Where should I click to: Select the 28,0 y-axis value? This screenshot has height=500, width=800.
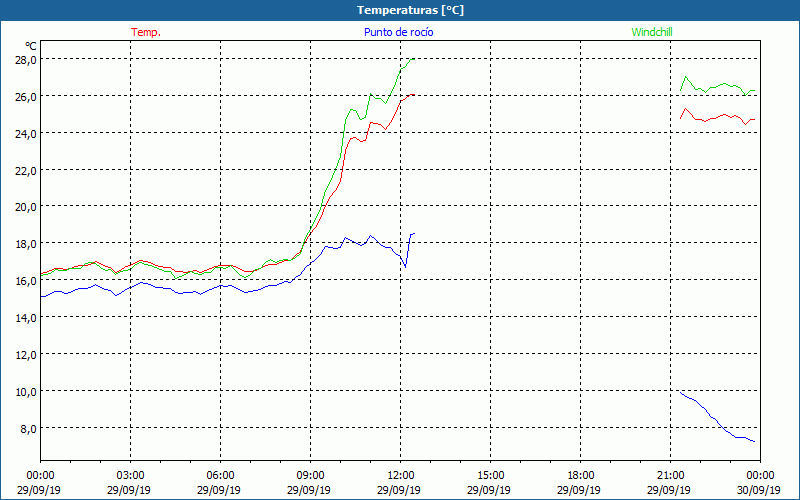tap(26, 60)
